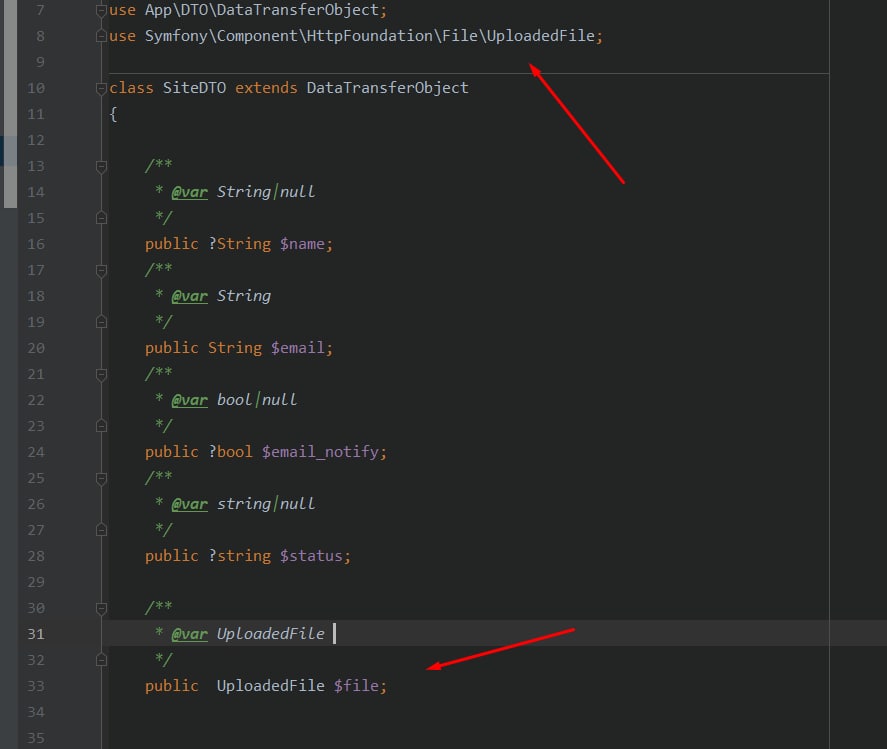The image size is (887, 749).
Task: Click the fold end marker at line 19
Action: (x=101, y=322)
